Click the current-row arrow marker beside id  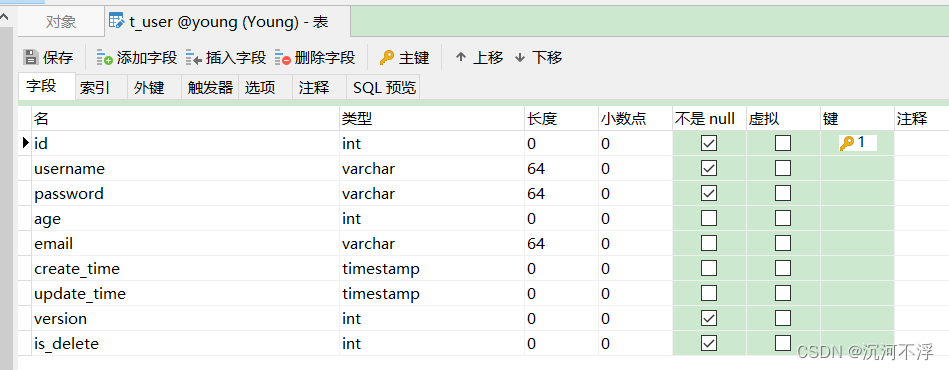[25, 143]
